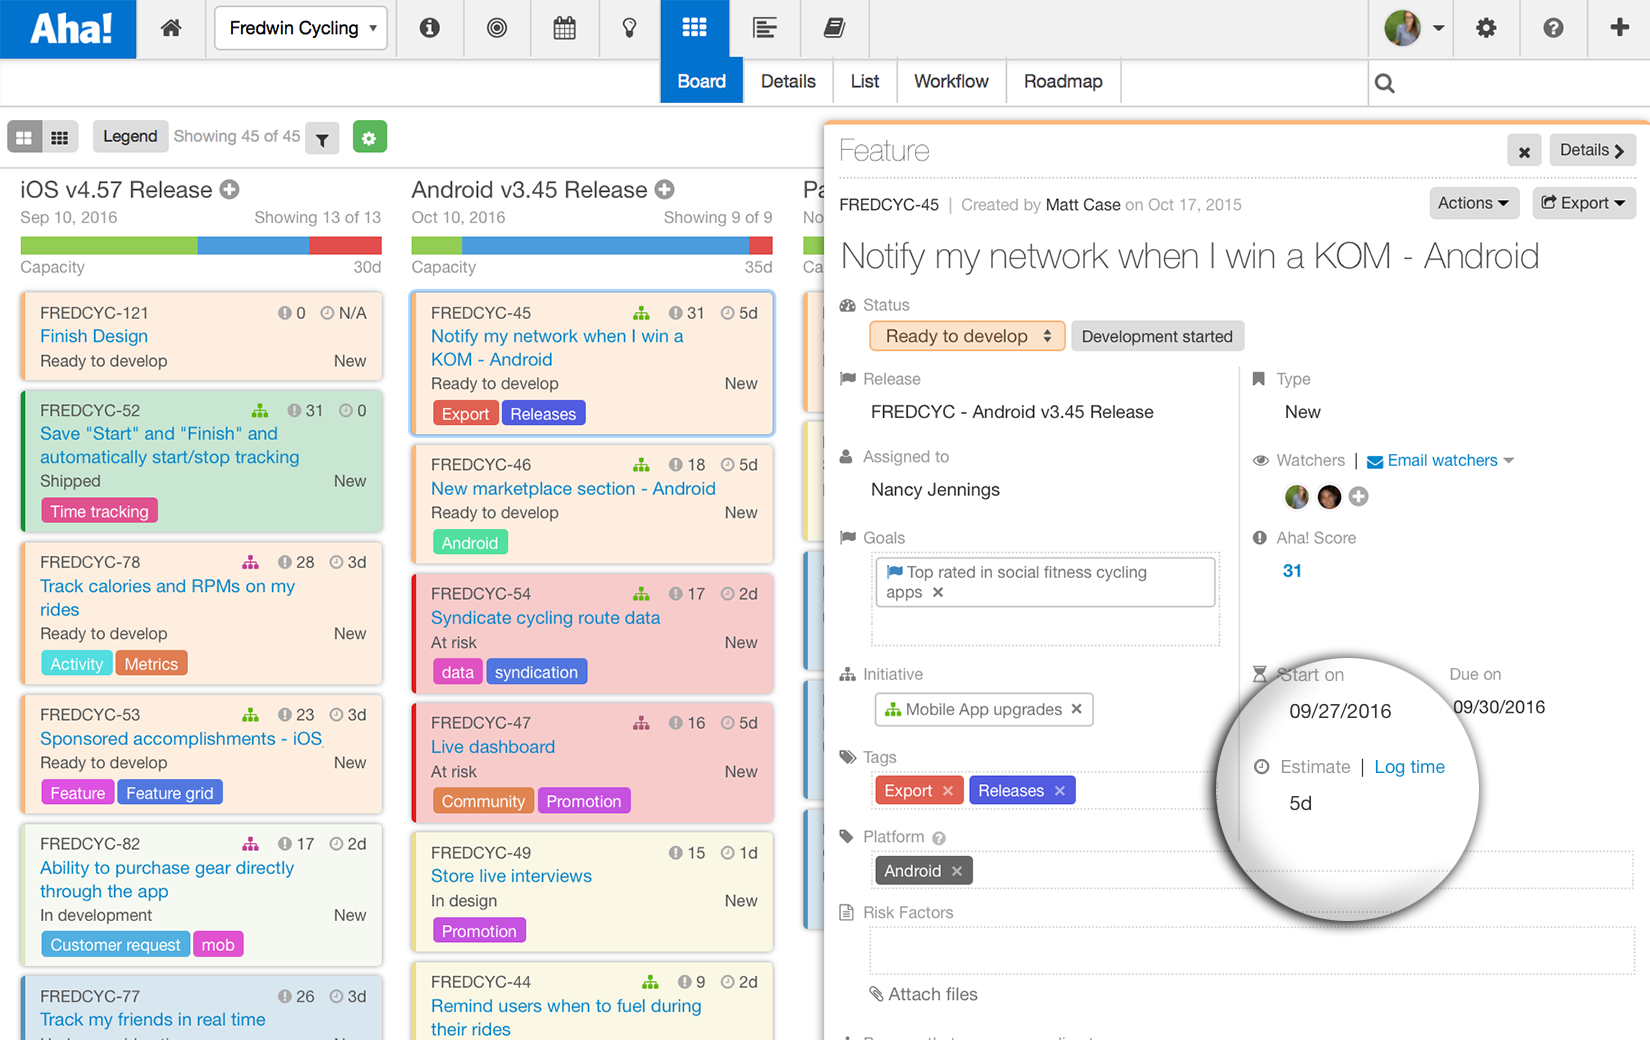Screen dimensions: 1650x1040
Task: Open the notebooks icon
Action: click(x=834, y=28)
